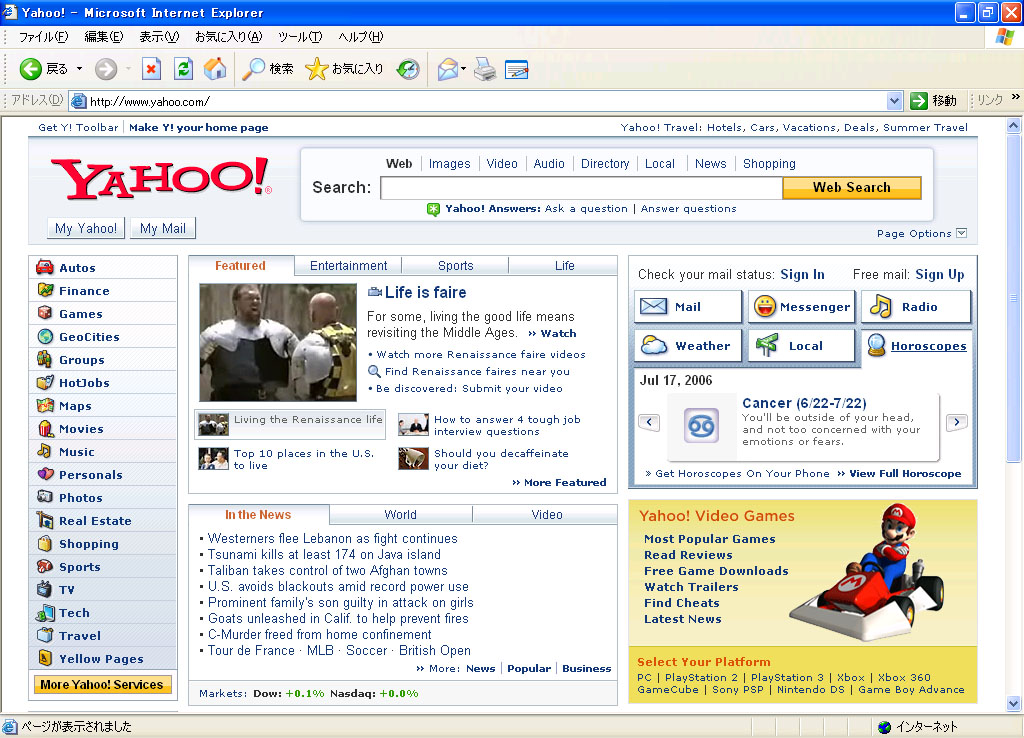Expand the Links toolbar chevron
Image resolution: width=1024 pixels, height=738 pixels.
click(x=1016, y=97)
